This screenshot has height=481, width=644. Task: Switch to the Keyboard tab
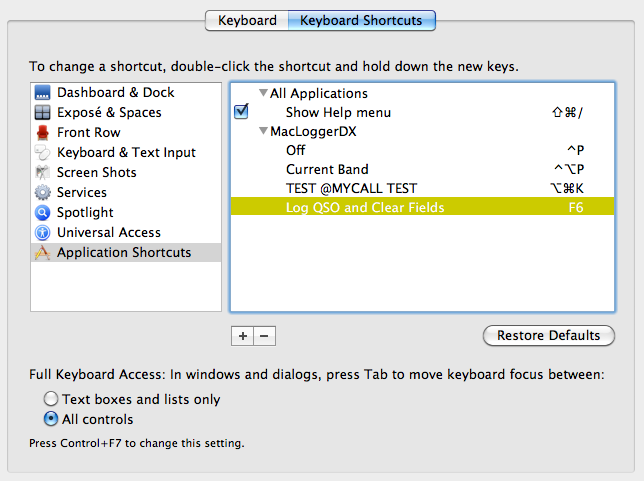[x=246, y=20]
